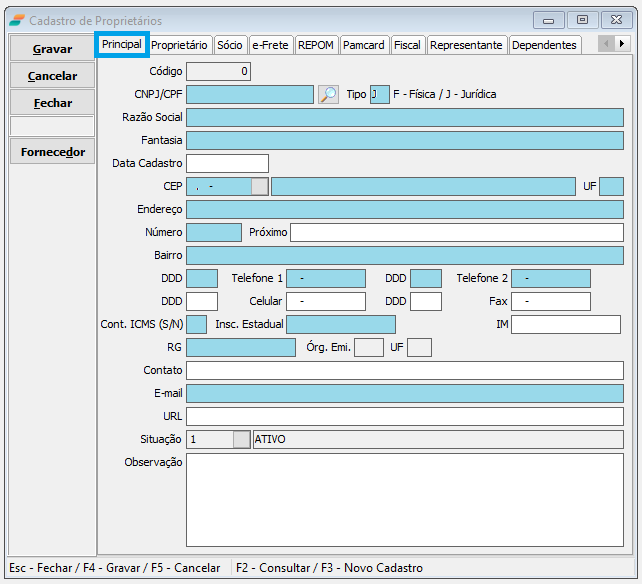The width and height of the screenshot is (642, 584).
Task: Switch to the Proprietário tab
Action: 180,45
